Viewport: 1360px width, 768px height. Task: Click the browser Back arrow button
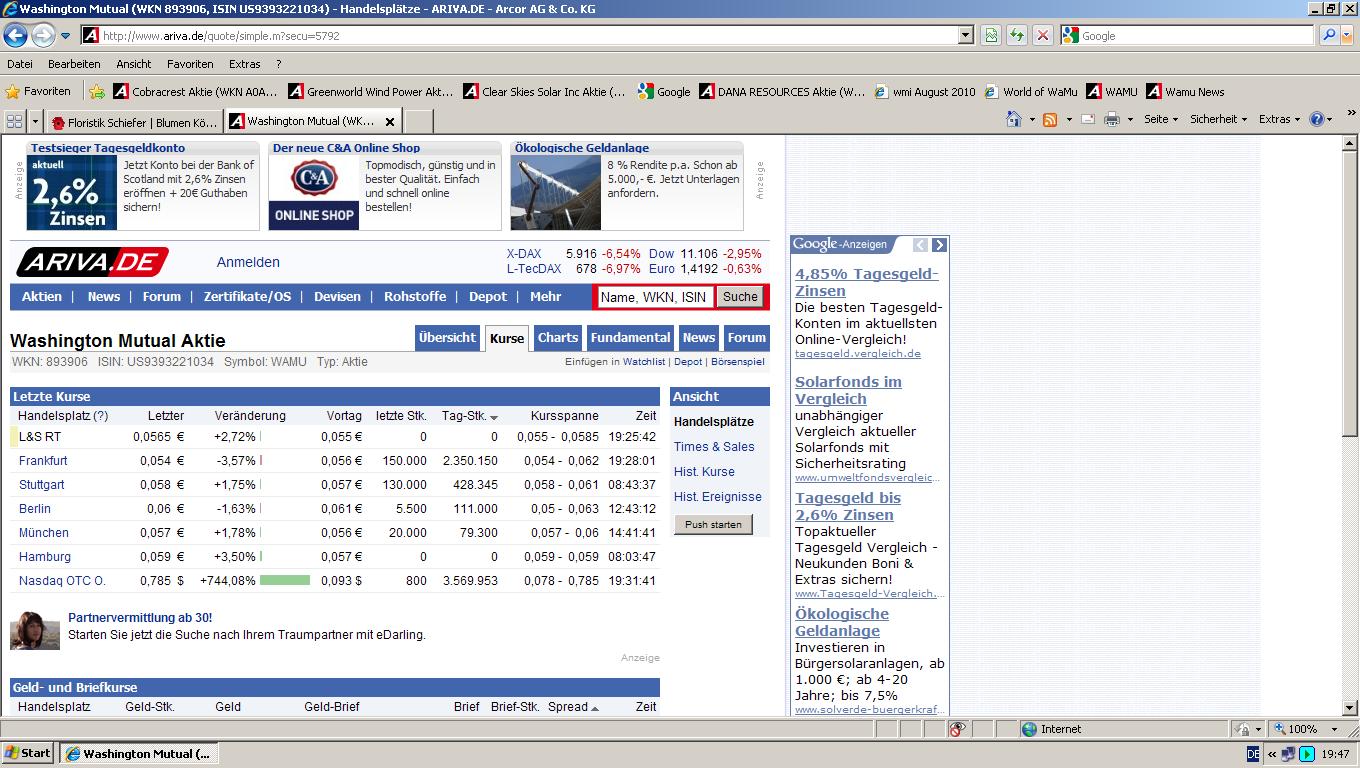pos(15,36)
